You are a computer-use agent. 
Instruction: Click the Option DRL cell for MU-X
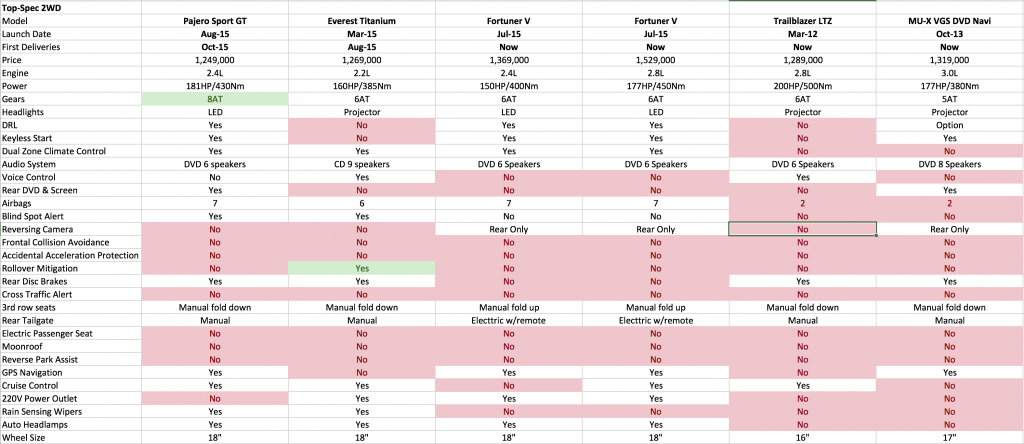click(950, 125)
